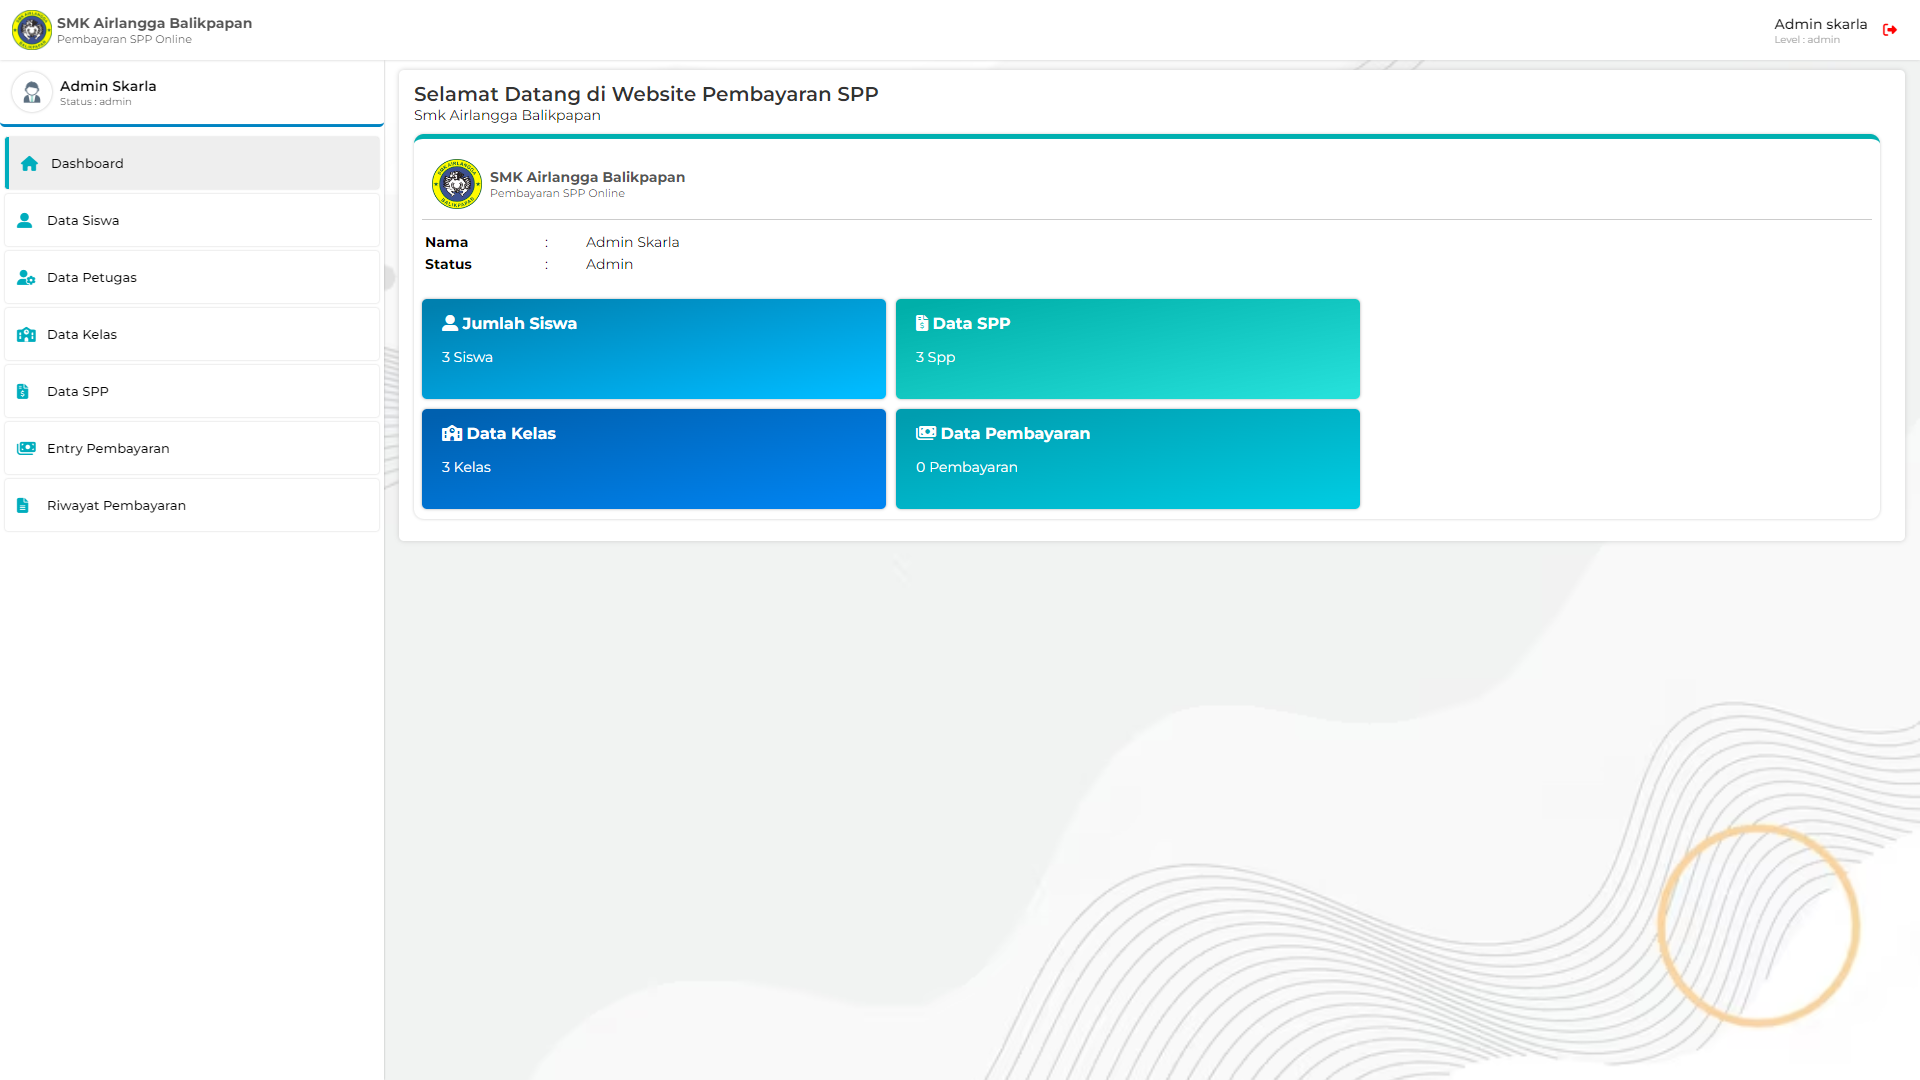The width and height of the screenshot is (1920, 1080).
Task: Select the person icon for Data Siswa
Action: pos(25,220)
